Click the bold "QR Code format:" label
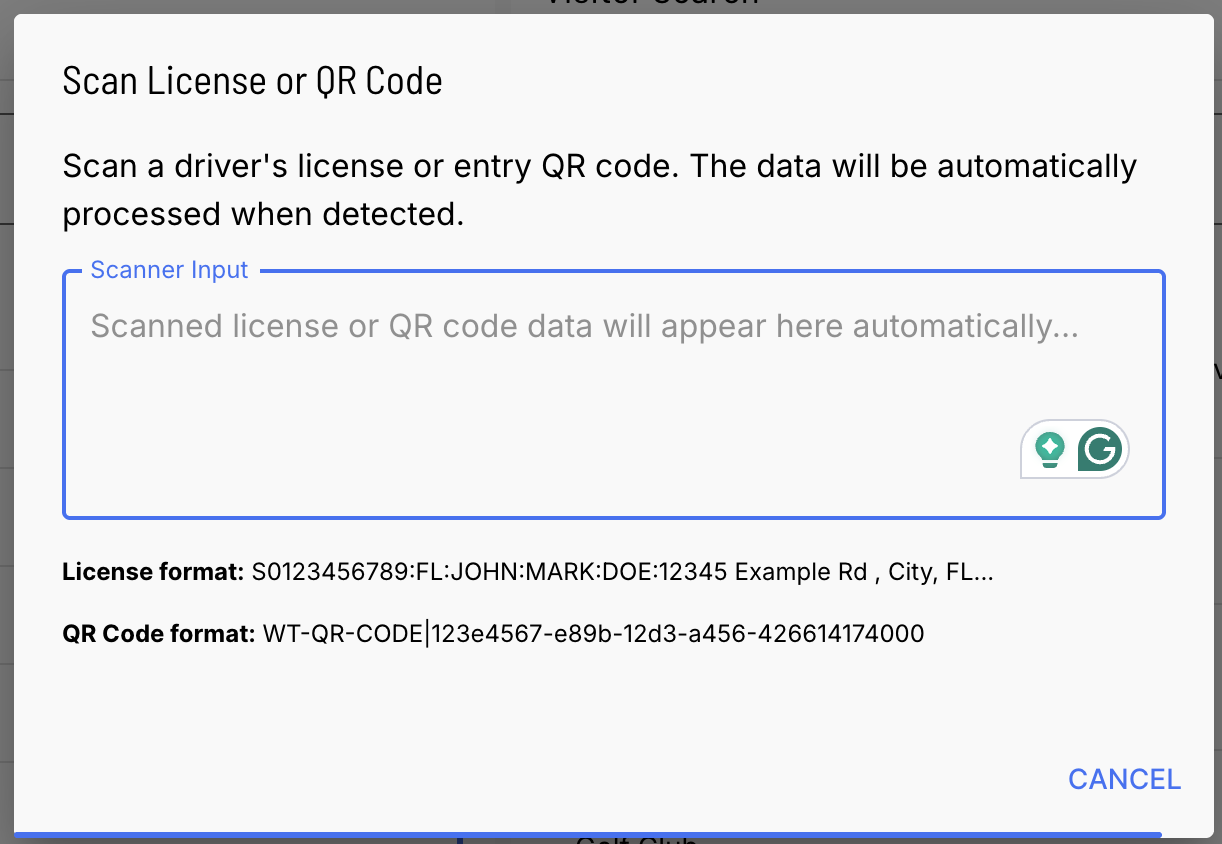The image size is (1222, 844). [159, 633]
